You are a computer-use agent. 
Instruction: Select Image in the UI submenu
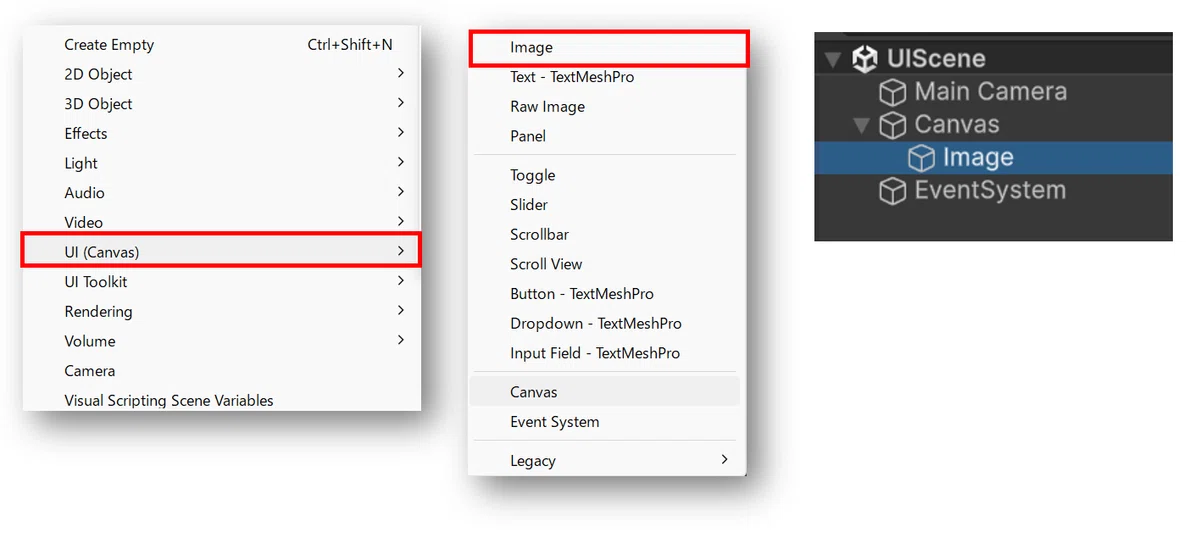pos(608,48)
